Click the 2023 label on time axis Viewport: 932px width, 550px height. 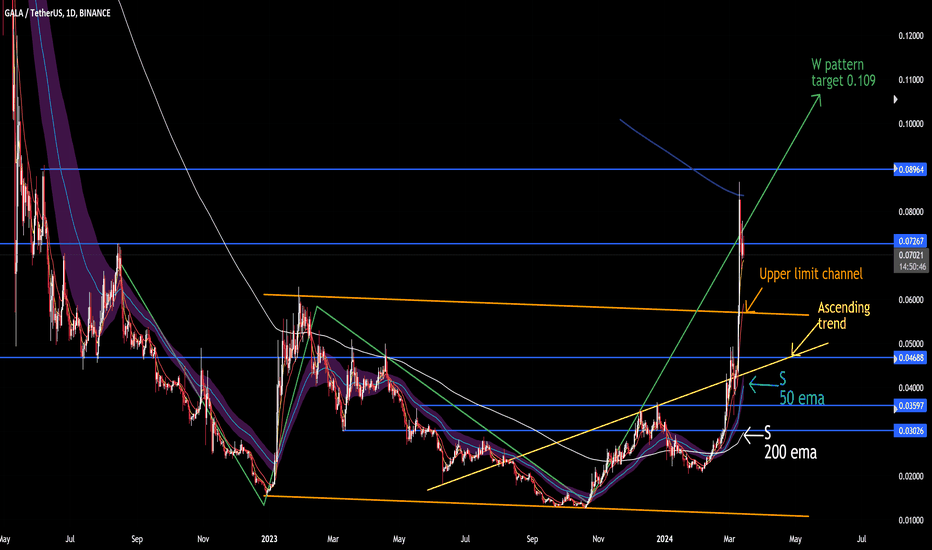pyautogui.click(x=269, y=539)
